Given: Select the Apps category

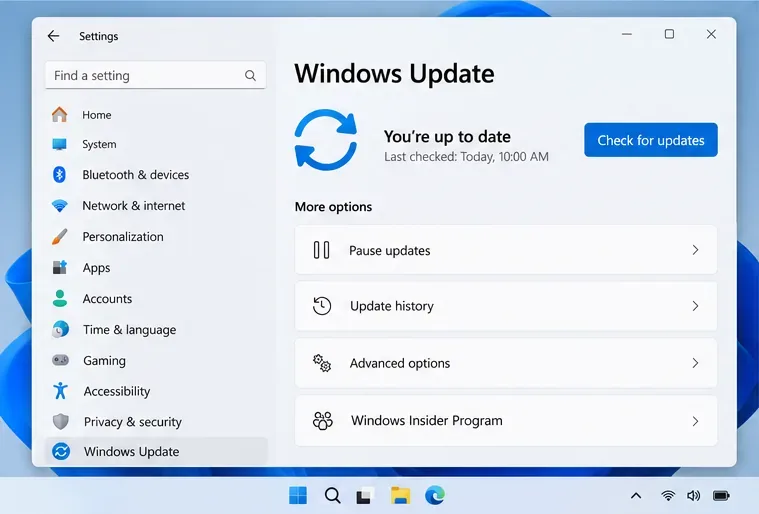Looking at the screenshot, I should click(x=156, y=268).
